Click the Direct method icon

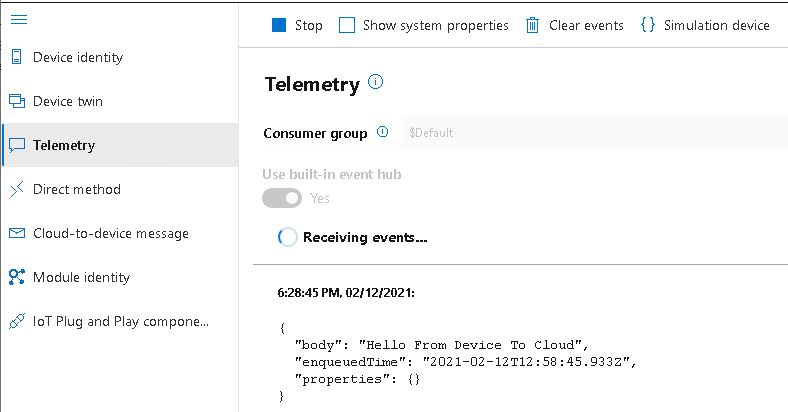[x=16, y=189]
